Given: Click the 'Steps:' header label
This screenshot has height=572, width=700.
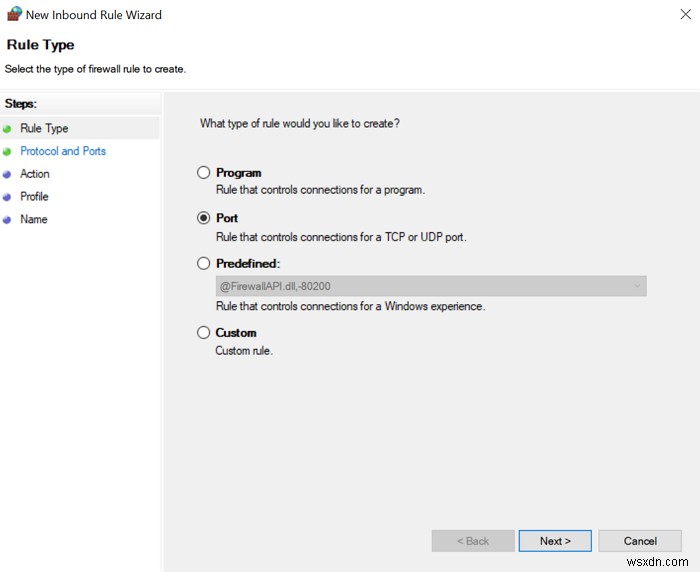Looking at the screenshot, I should click(21, 104).
